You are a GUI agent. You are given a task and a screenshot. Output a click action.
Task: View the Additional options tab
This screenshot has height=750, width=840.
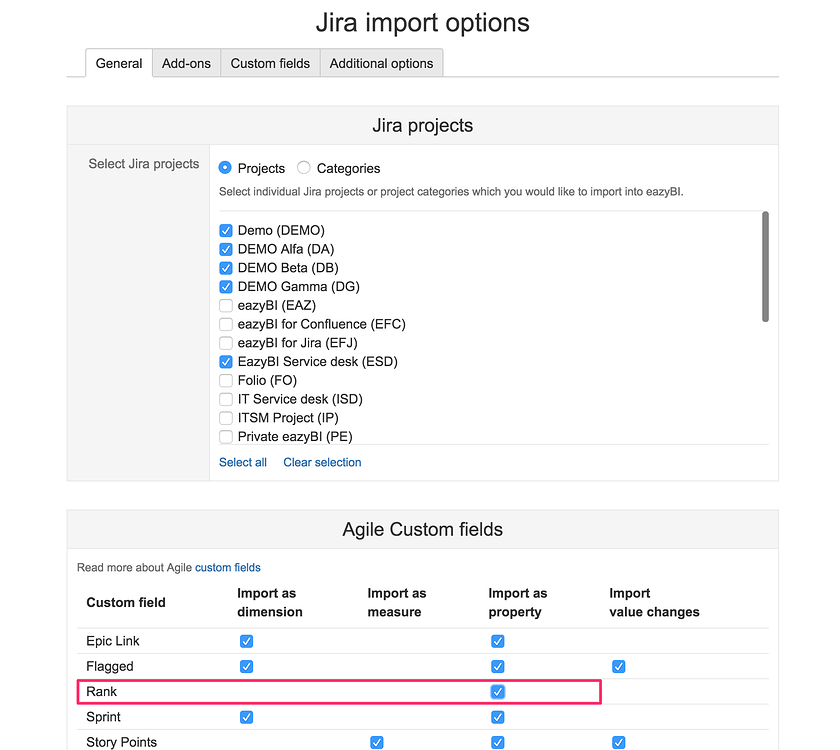point(381,62)
